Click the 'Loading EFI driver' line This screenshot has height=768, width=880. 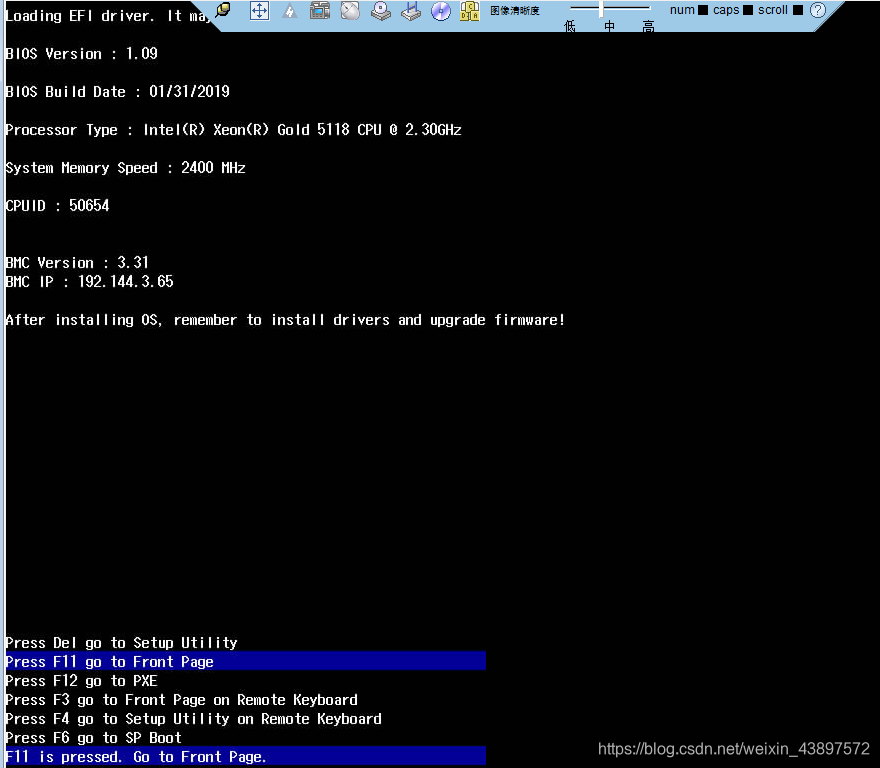pyautogui.click(x=107, y=16)
